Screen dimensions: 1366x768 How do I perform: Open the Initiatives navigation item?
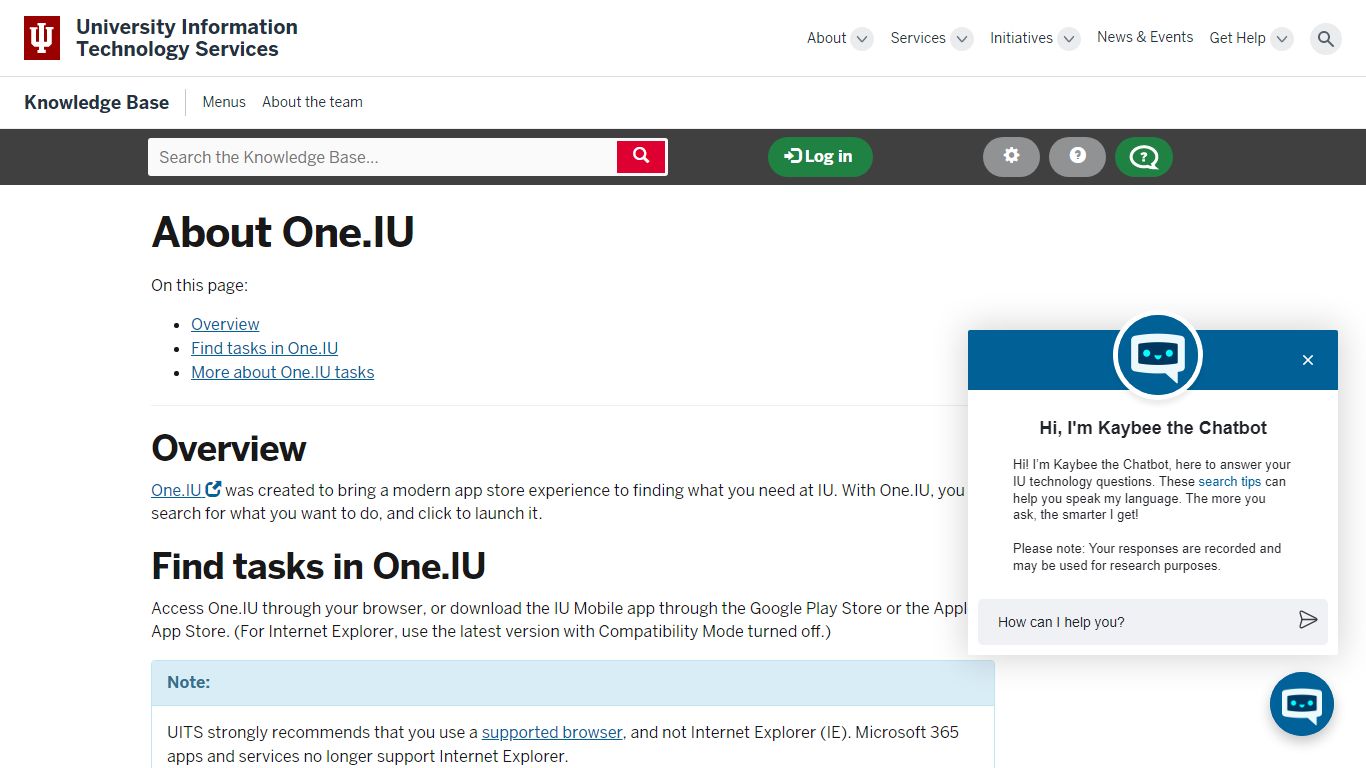pyautogui.click(x=1021, y=38)
